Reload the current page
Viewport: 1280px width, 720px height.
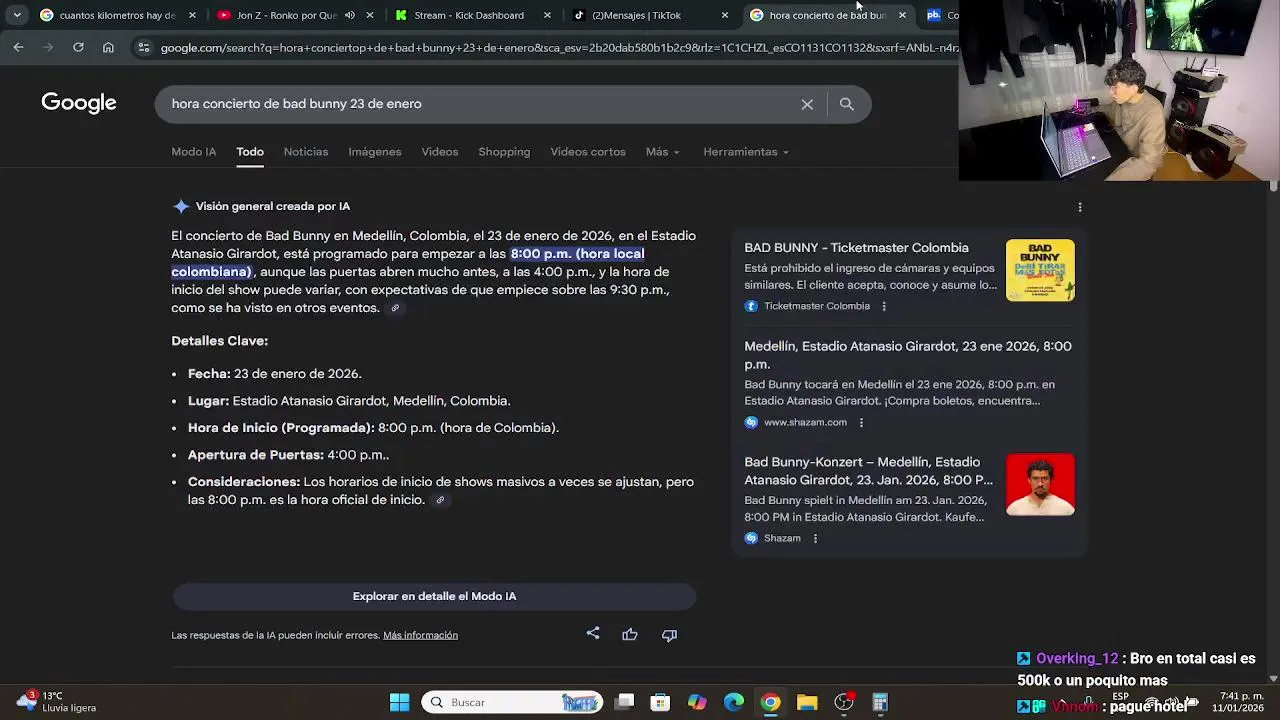(78, 47)
